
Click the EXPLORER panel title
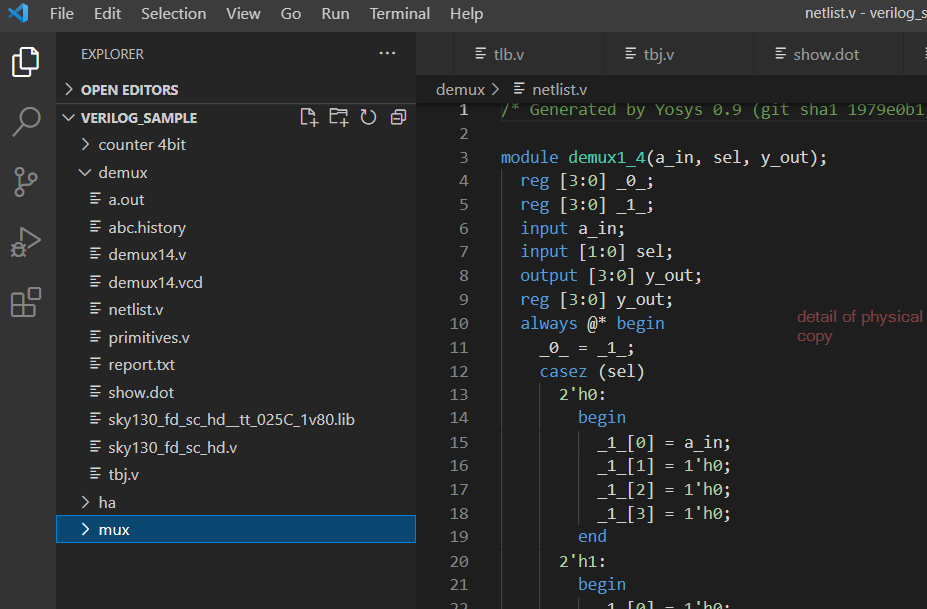tap(112, 54)
